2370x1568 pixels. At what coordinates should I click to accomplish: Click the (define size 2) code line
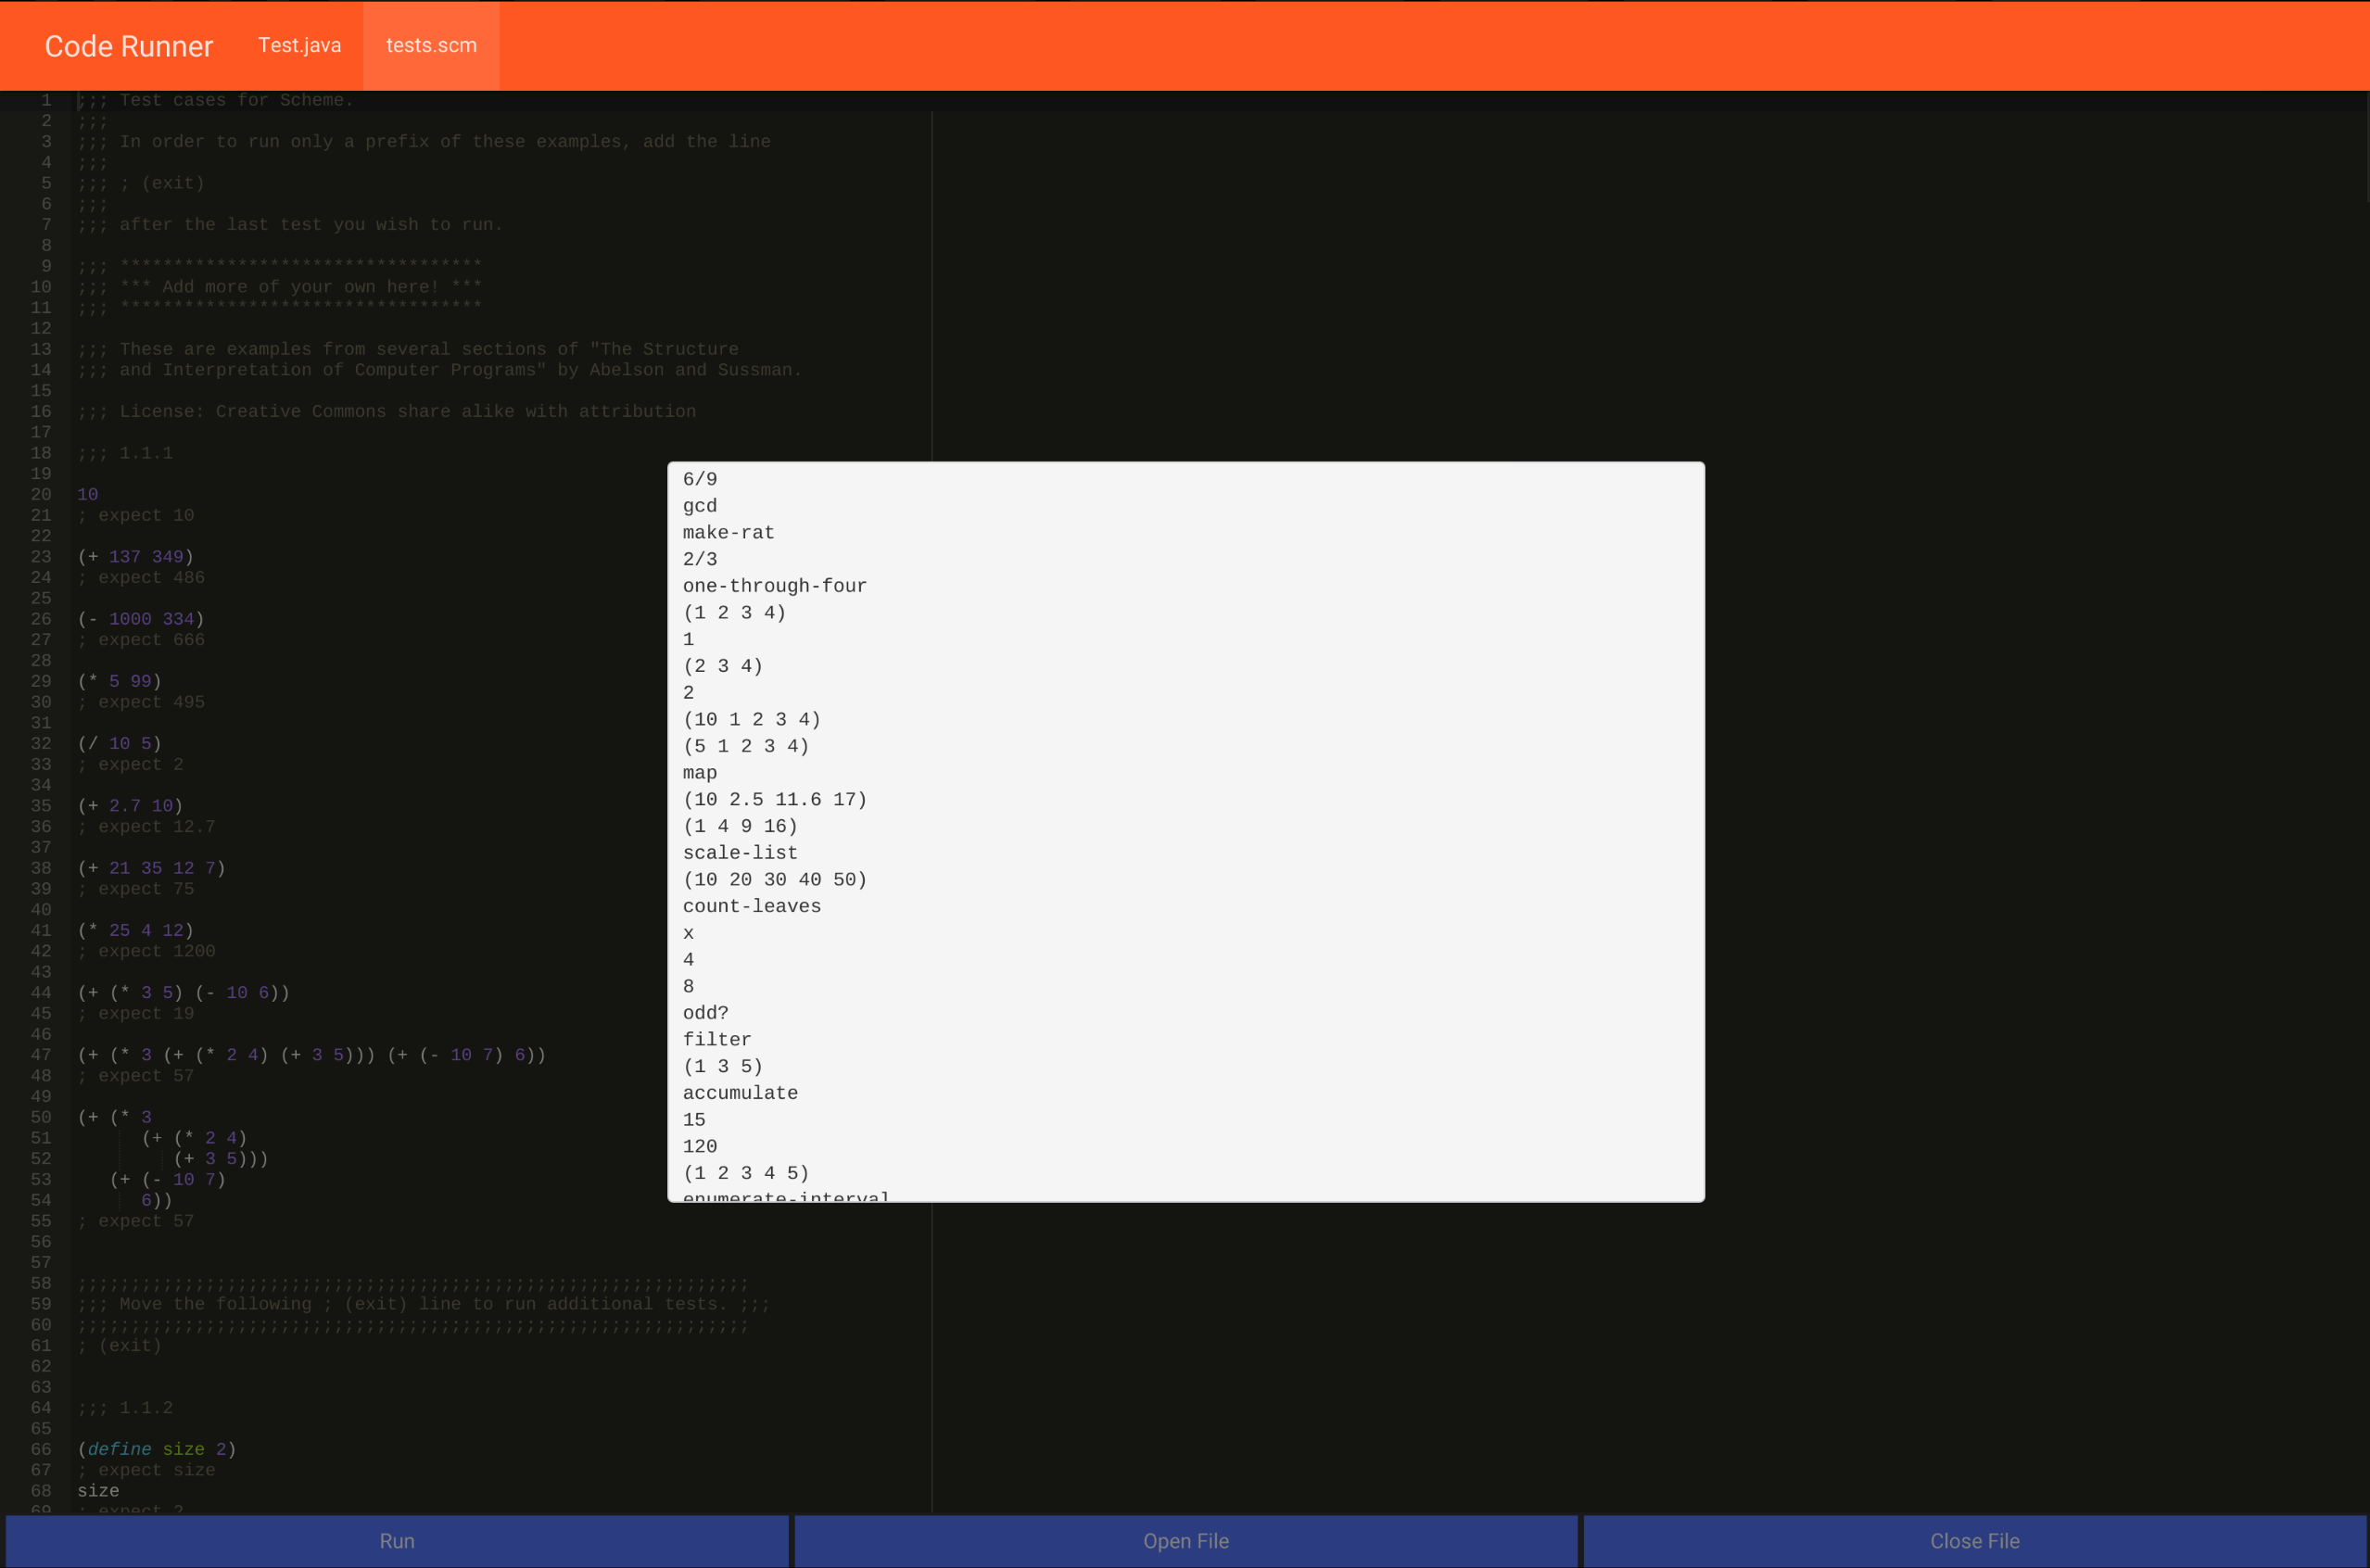[x=157, y=1449]
